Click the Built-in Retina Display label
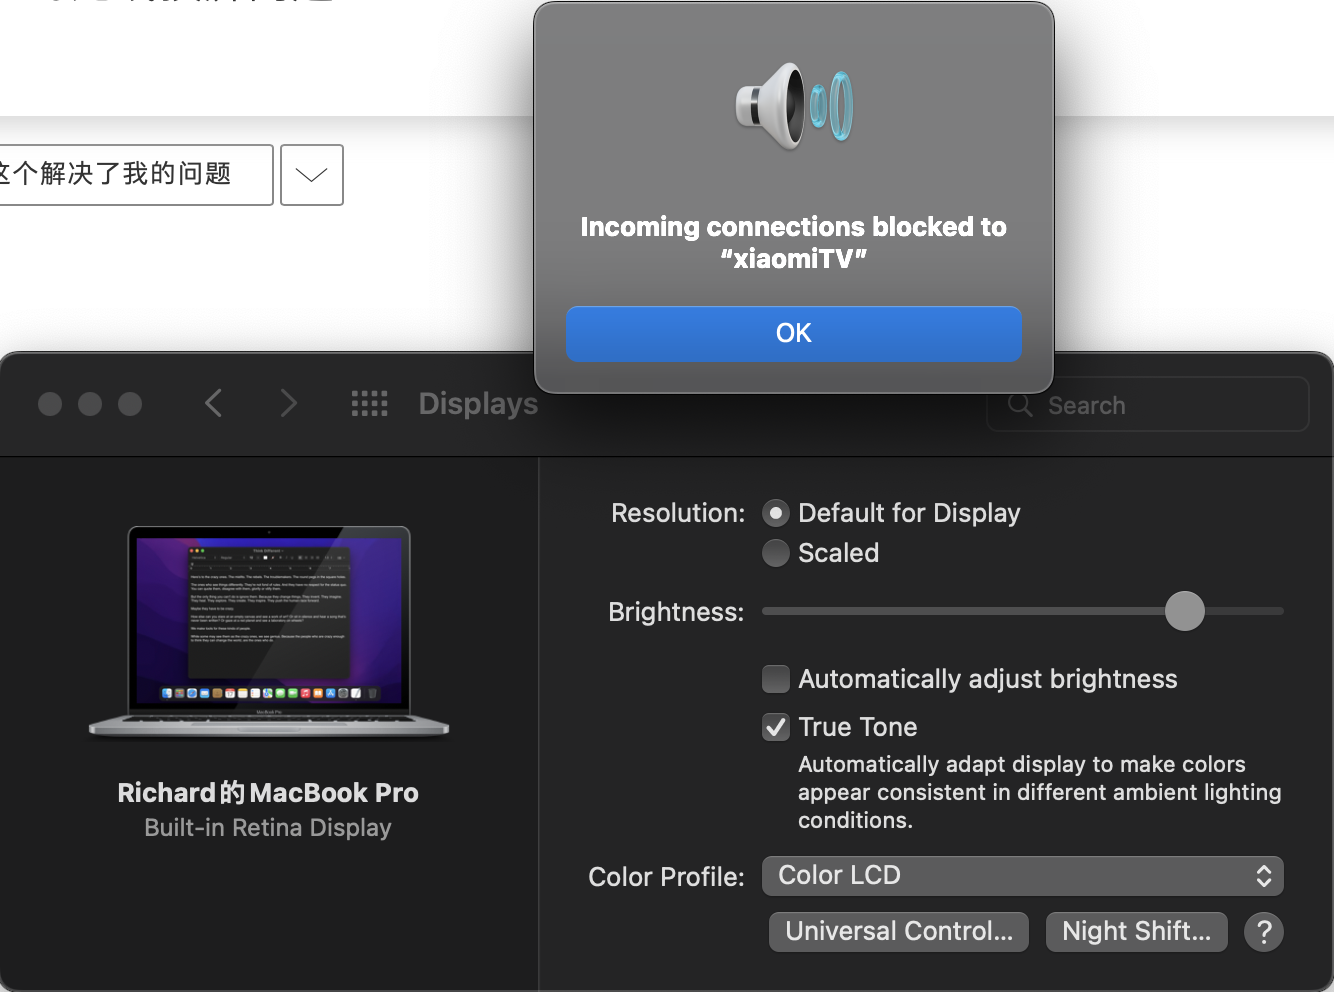 268,828
